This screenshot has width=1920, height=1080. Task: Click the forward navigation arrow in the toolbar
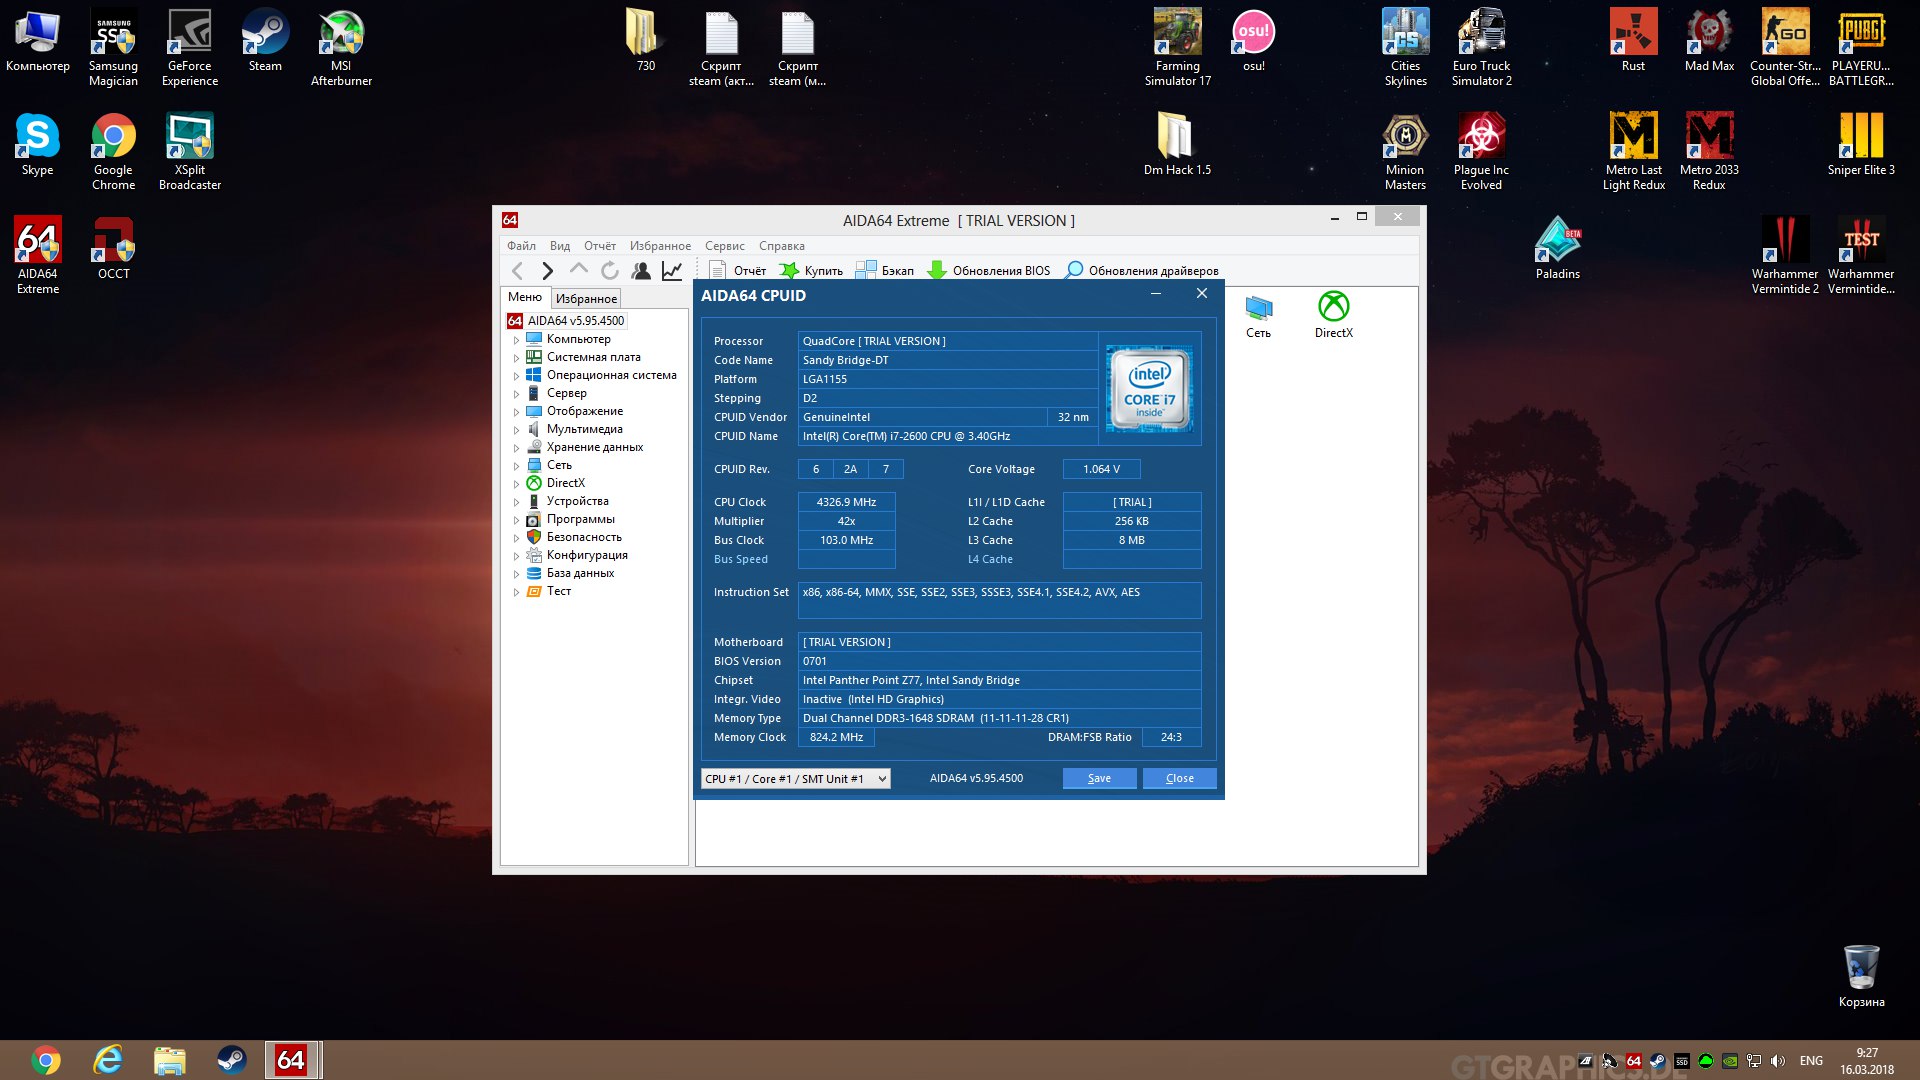click(x=547, y=271)
